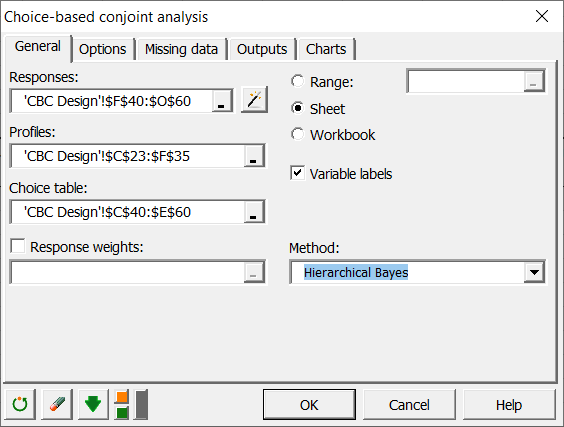The height and width of the screenshot is (427, 564).
Task: Click the orange and green squares icon
Action: pos(122,405)
